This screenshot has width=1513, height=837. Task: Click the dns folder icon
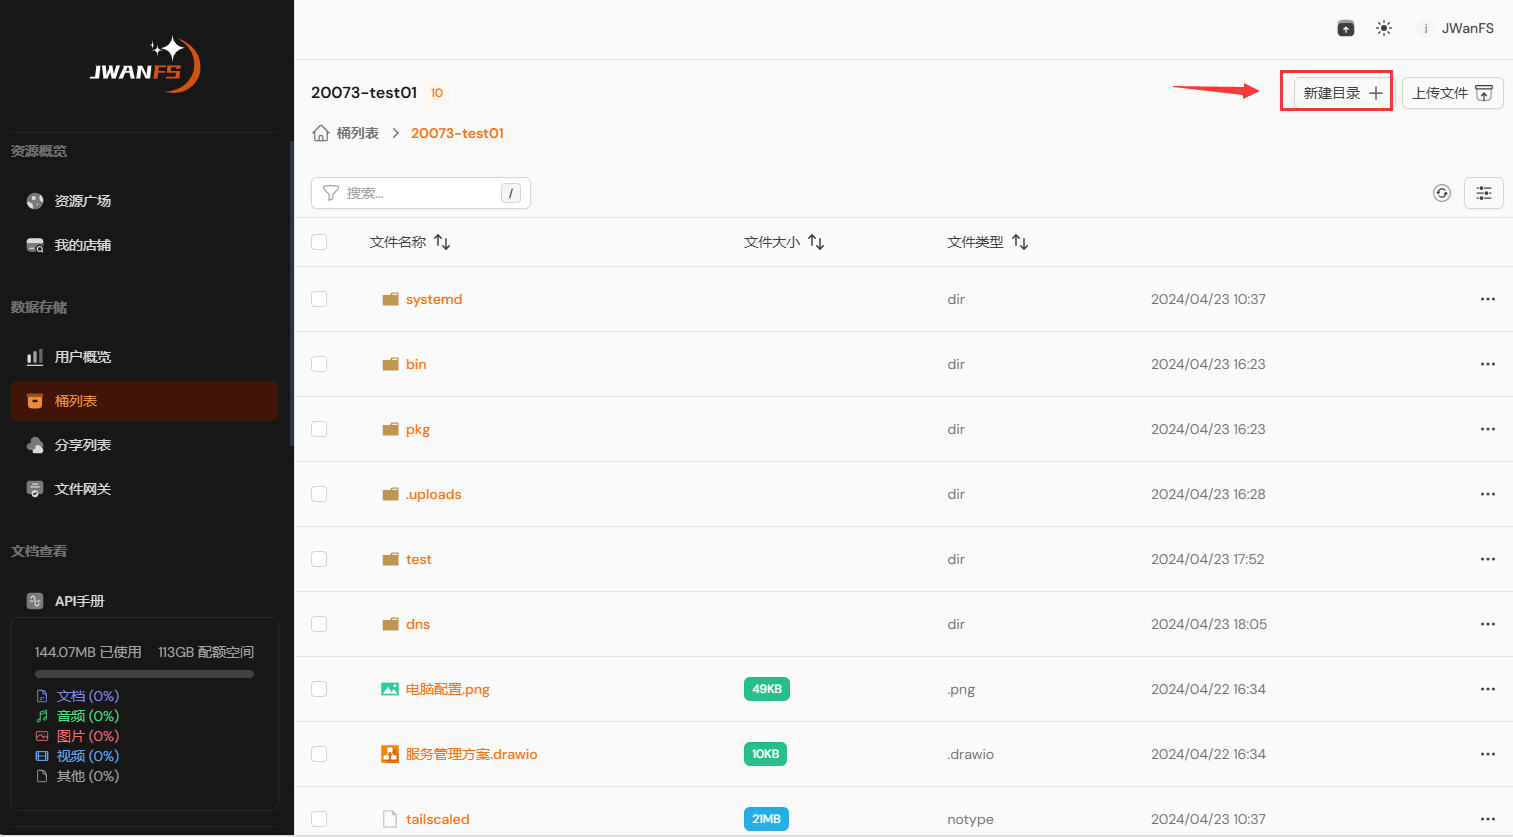(390, 624)
